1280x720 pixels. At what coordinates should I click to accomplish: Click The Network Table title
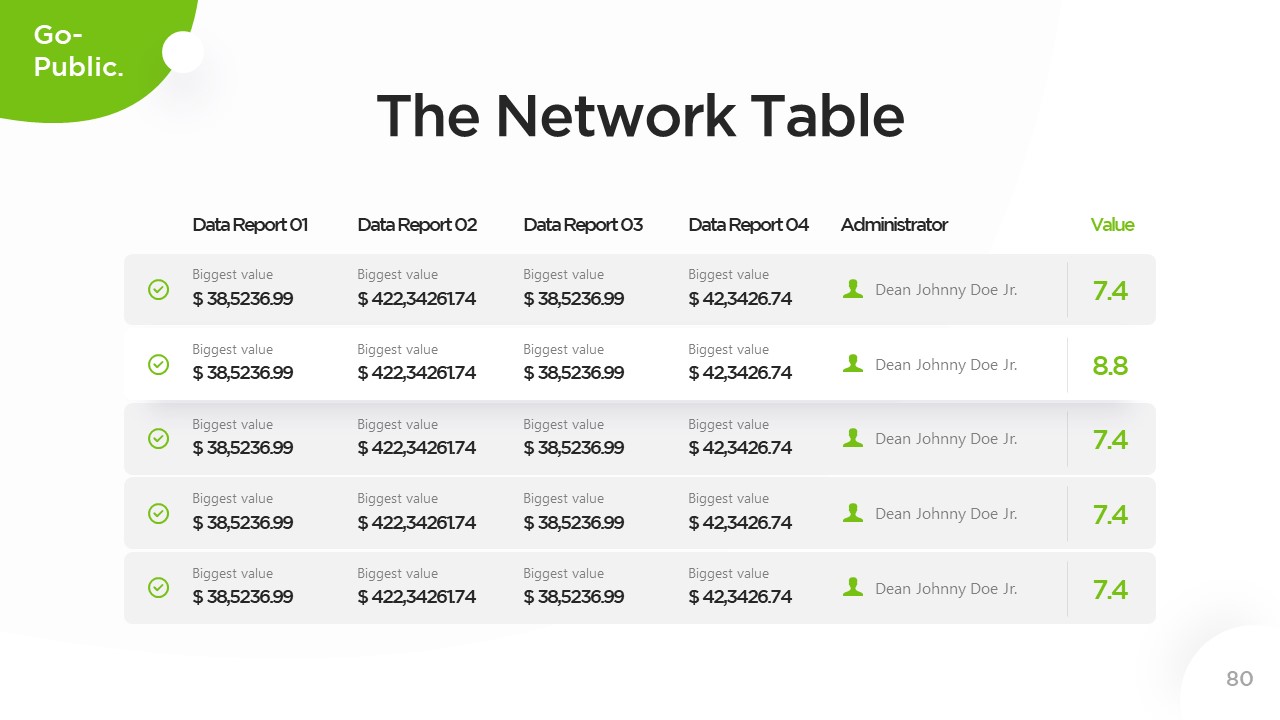coord(640,115)
